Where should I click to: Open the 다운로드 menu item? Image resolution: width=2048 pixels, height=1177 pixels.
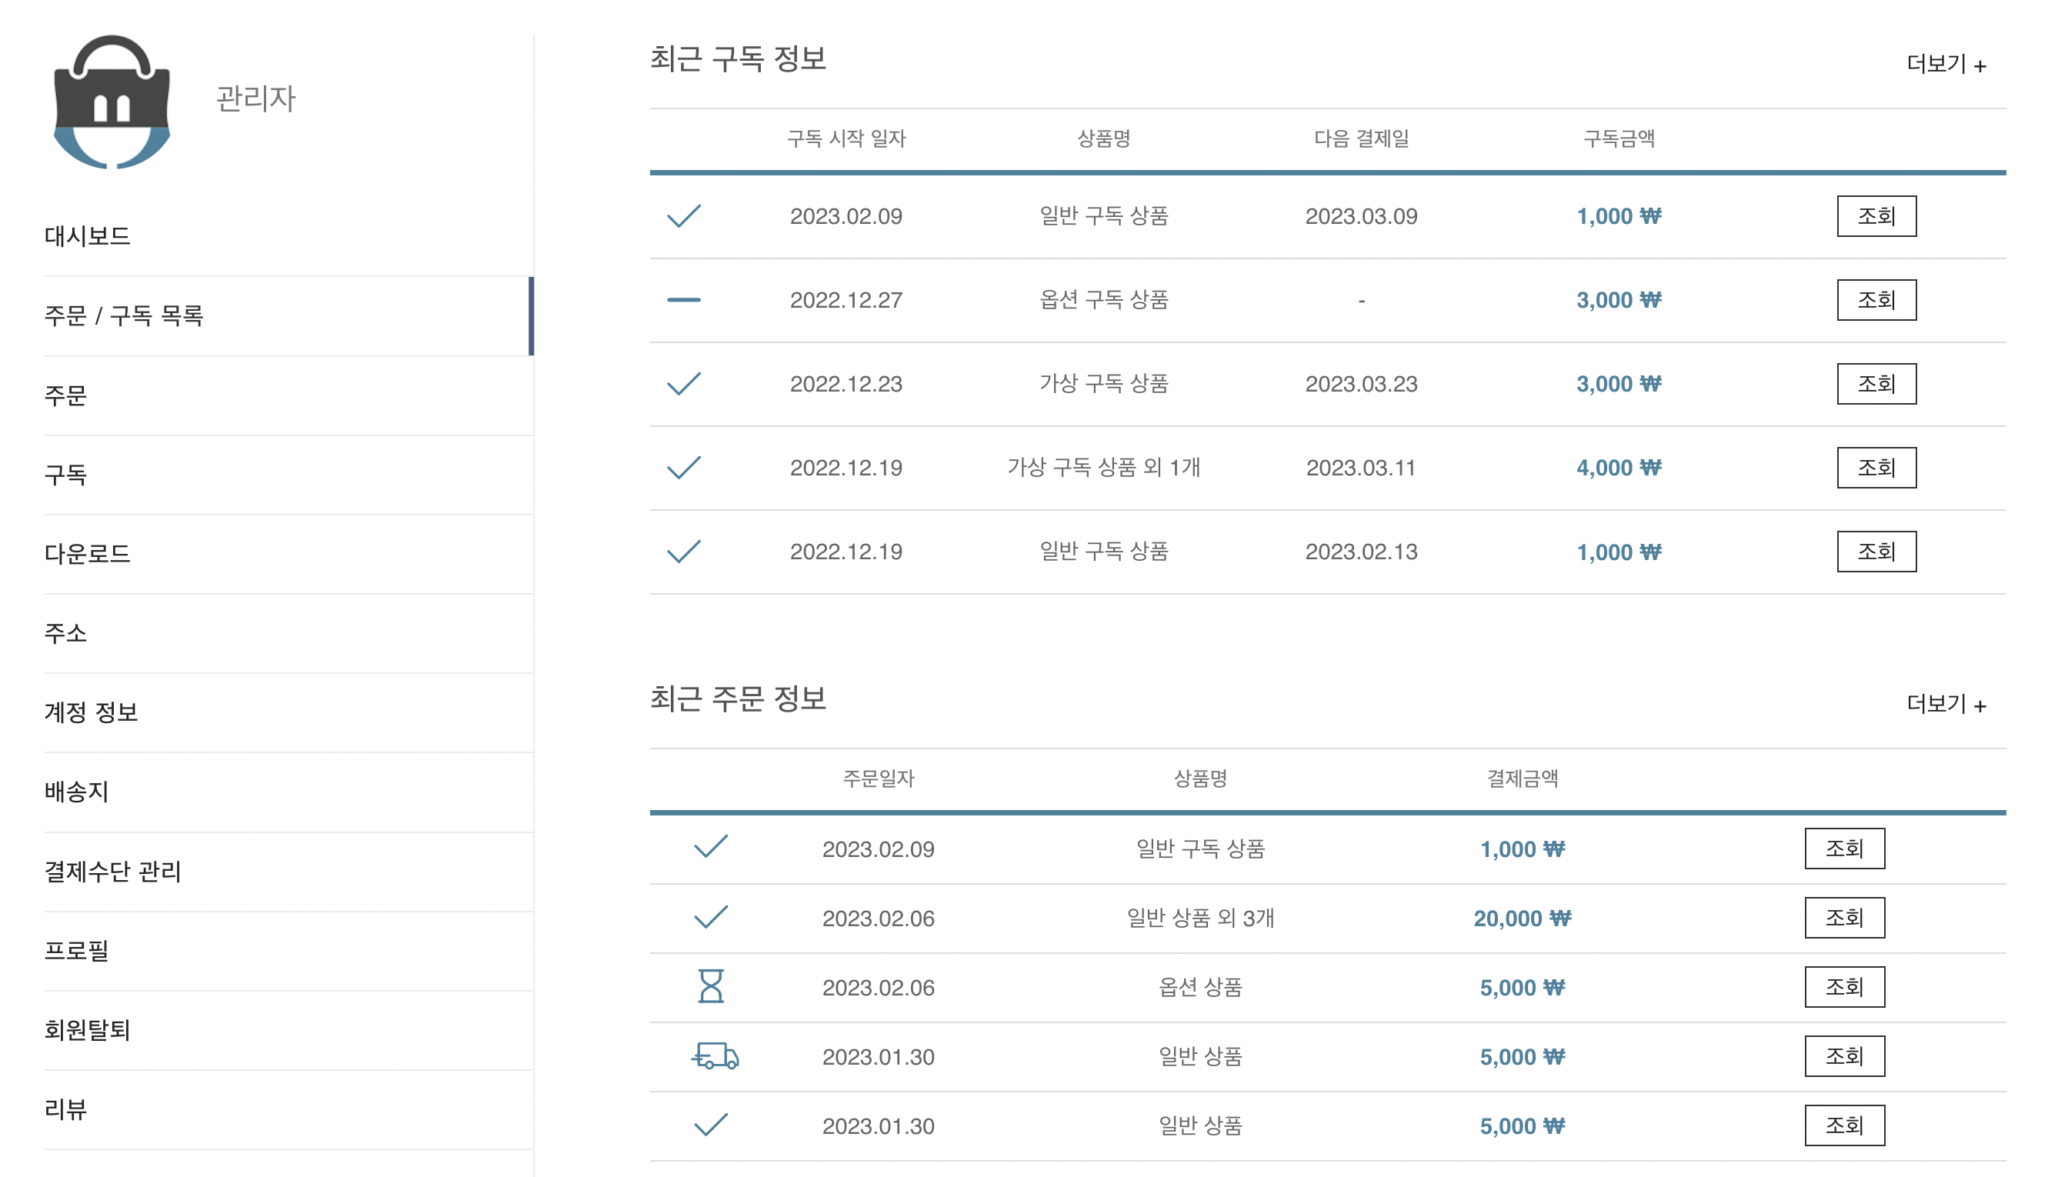click(88, 554)
